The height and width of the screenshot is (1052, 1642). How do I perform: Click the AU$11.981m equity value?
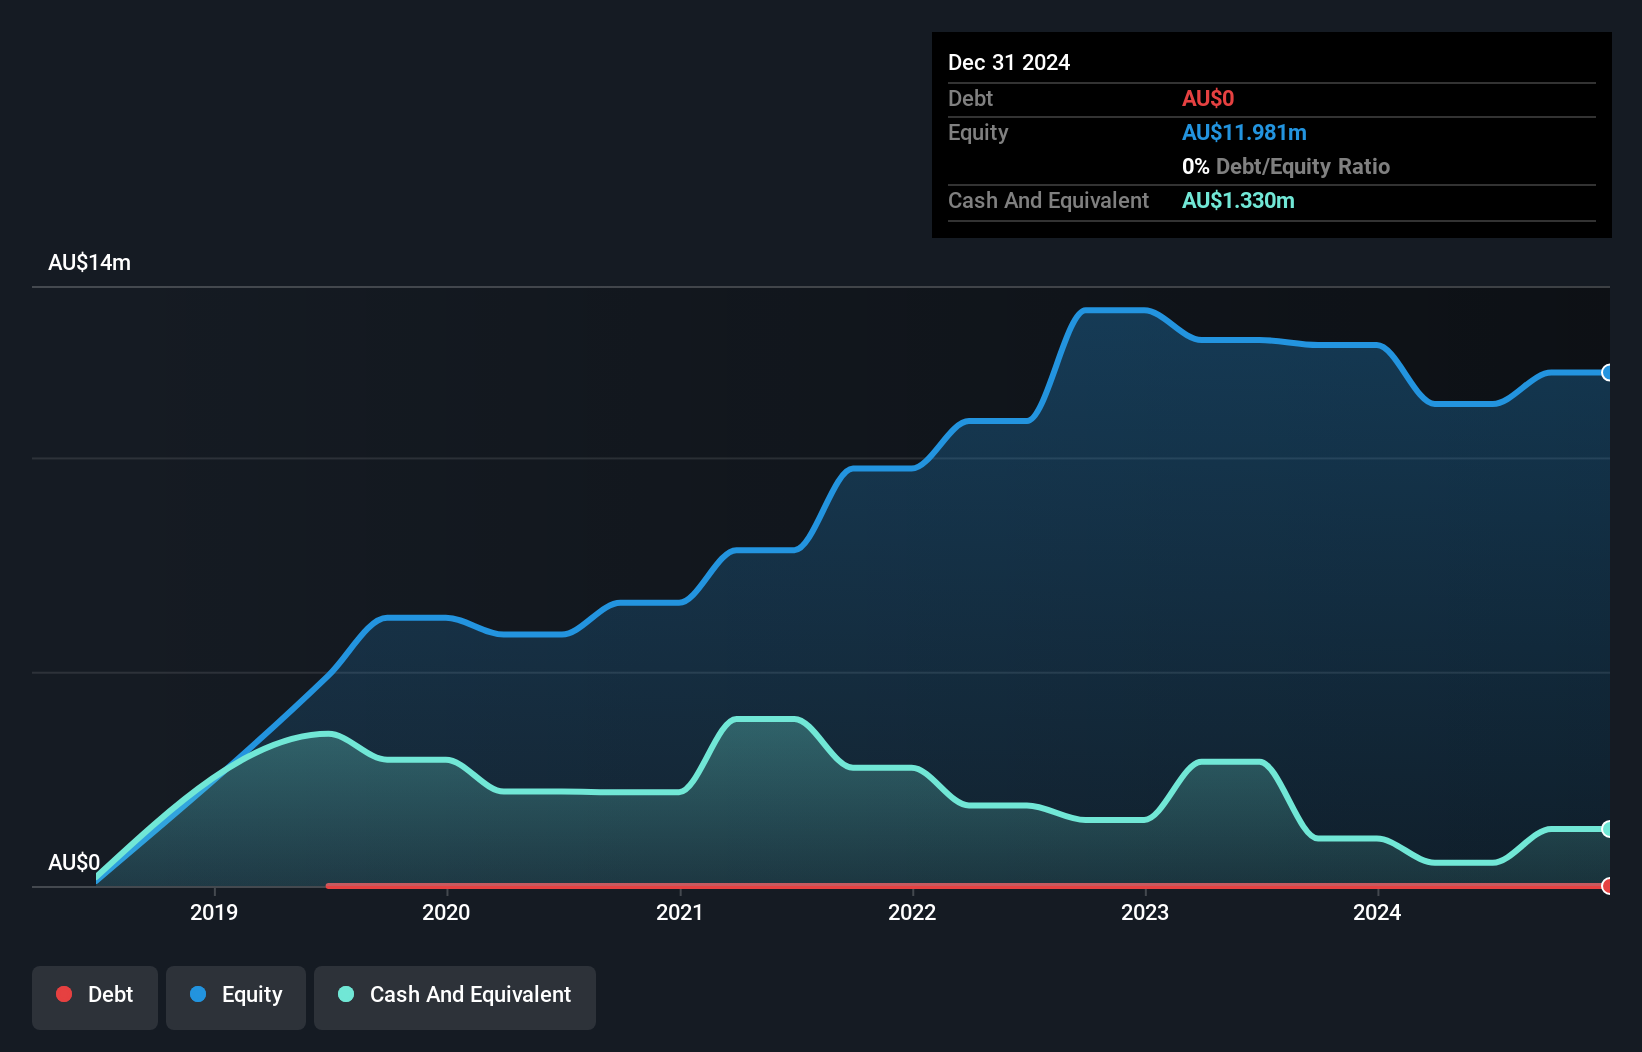(x=1244, y=132)
